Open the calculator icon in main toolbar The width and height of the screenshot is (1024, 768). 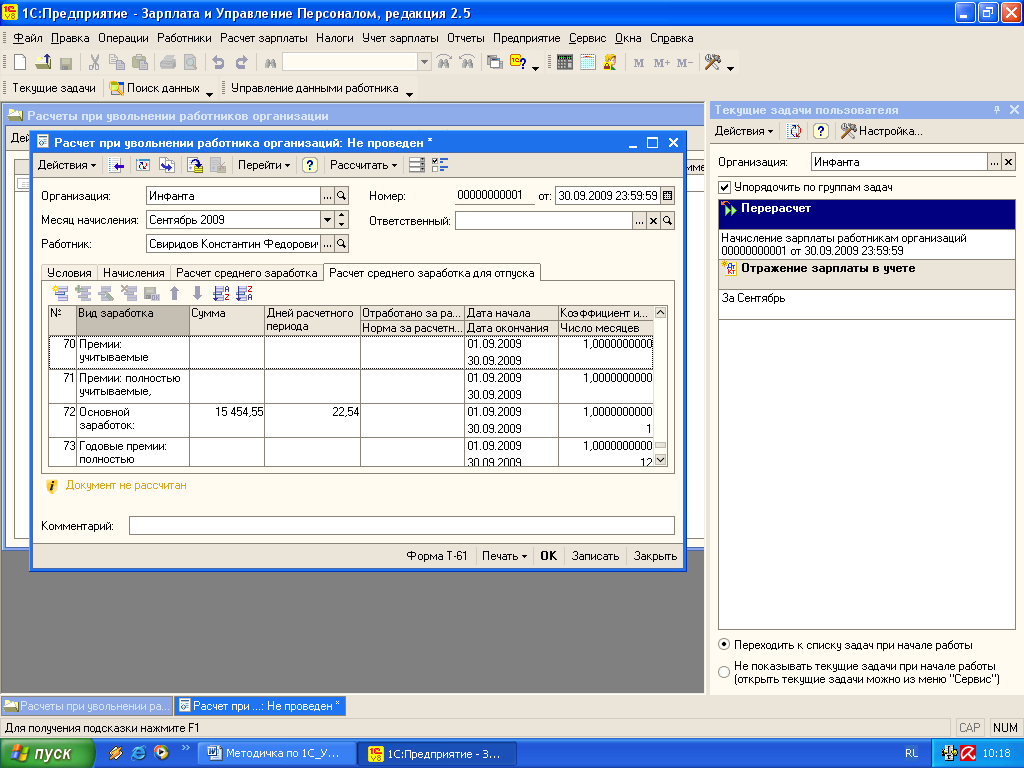(565, 63)
